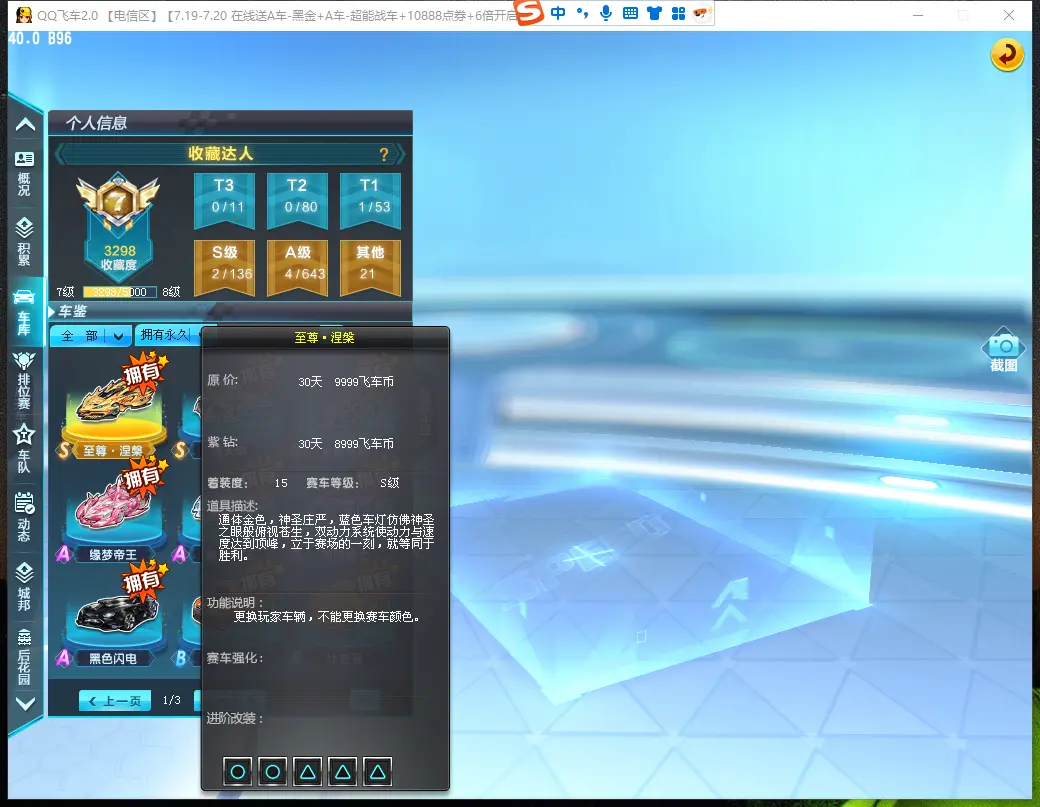1040x807 pixels.
Task: Click the yellow return arrow button
Action: pyautogui.click(x=1006, y=55)
